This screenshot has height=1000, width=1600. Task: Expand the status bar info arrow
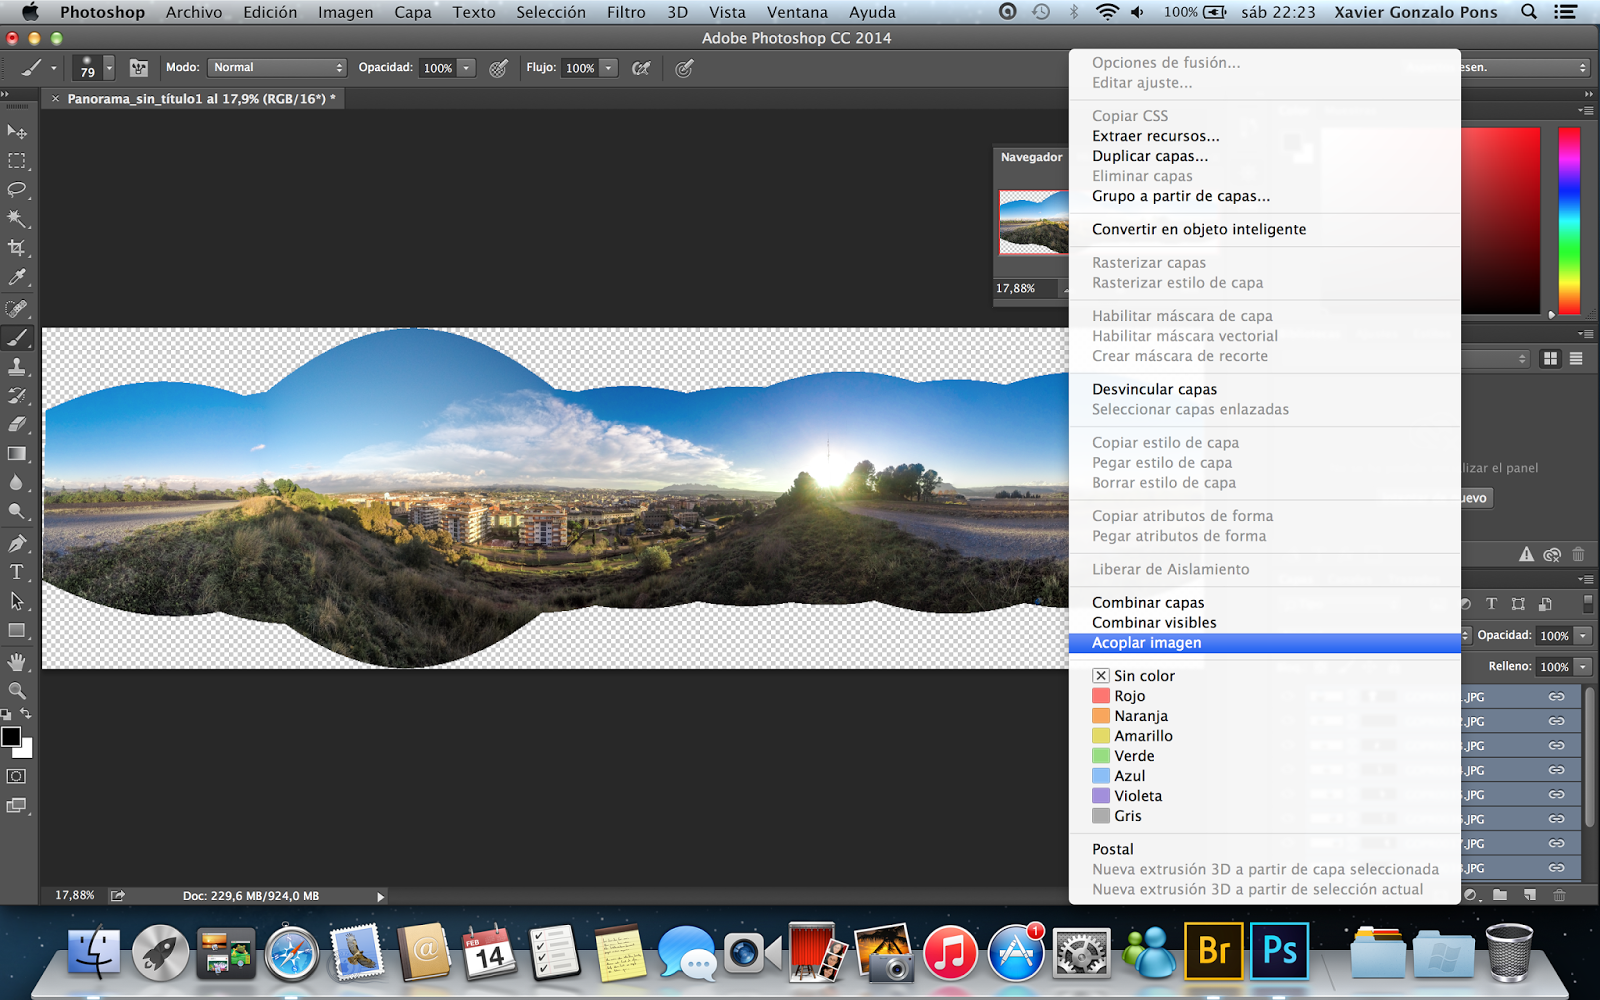pyautogui.click(x=380, y=896)
